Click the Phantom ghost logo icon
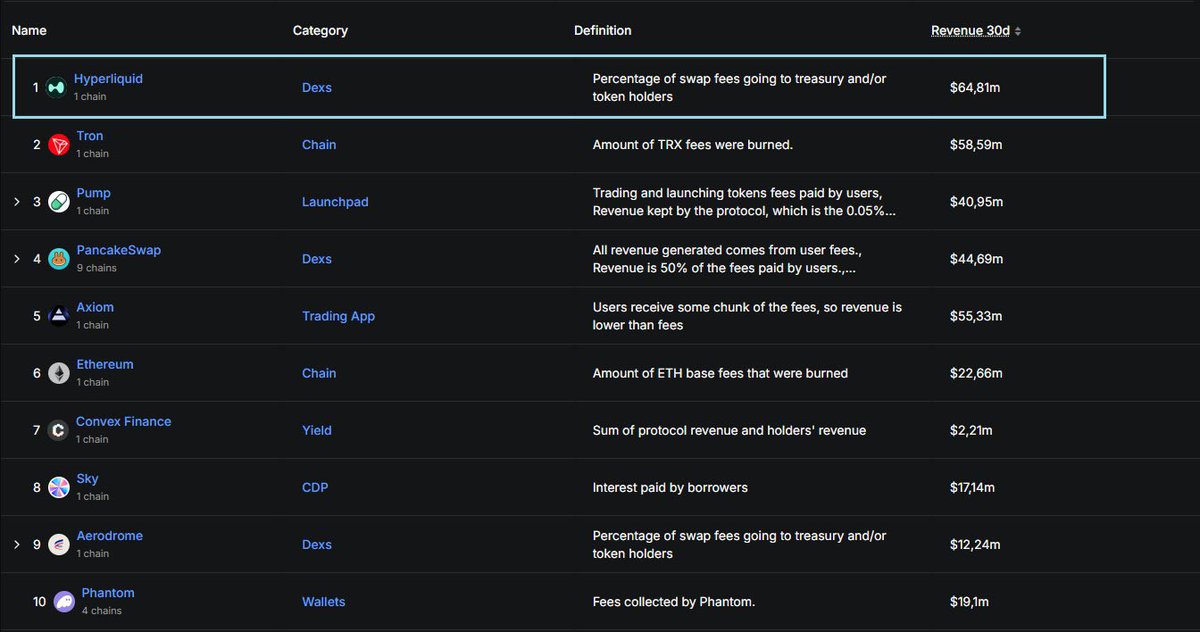1200x632 pixels. click(64, 601)
